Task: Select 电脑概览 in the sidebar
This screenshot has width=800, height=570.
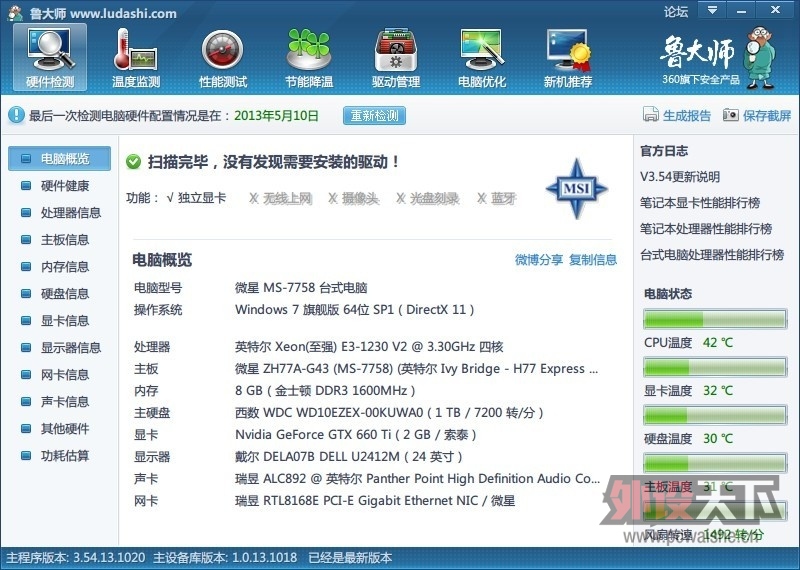Action: pos(59,158)
